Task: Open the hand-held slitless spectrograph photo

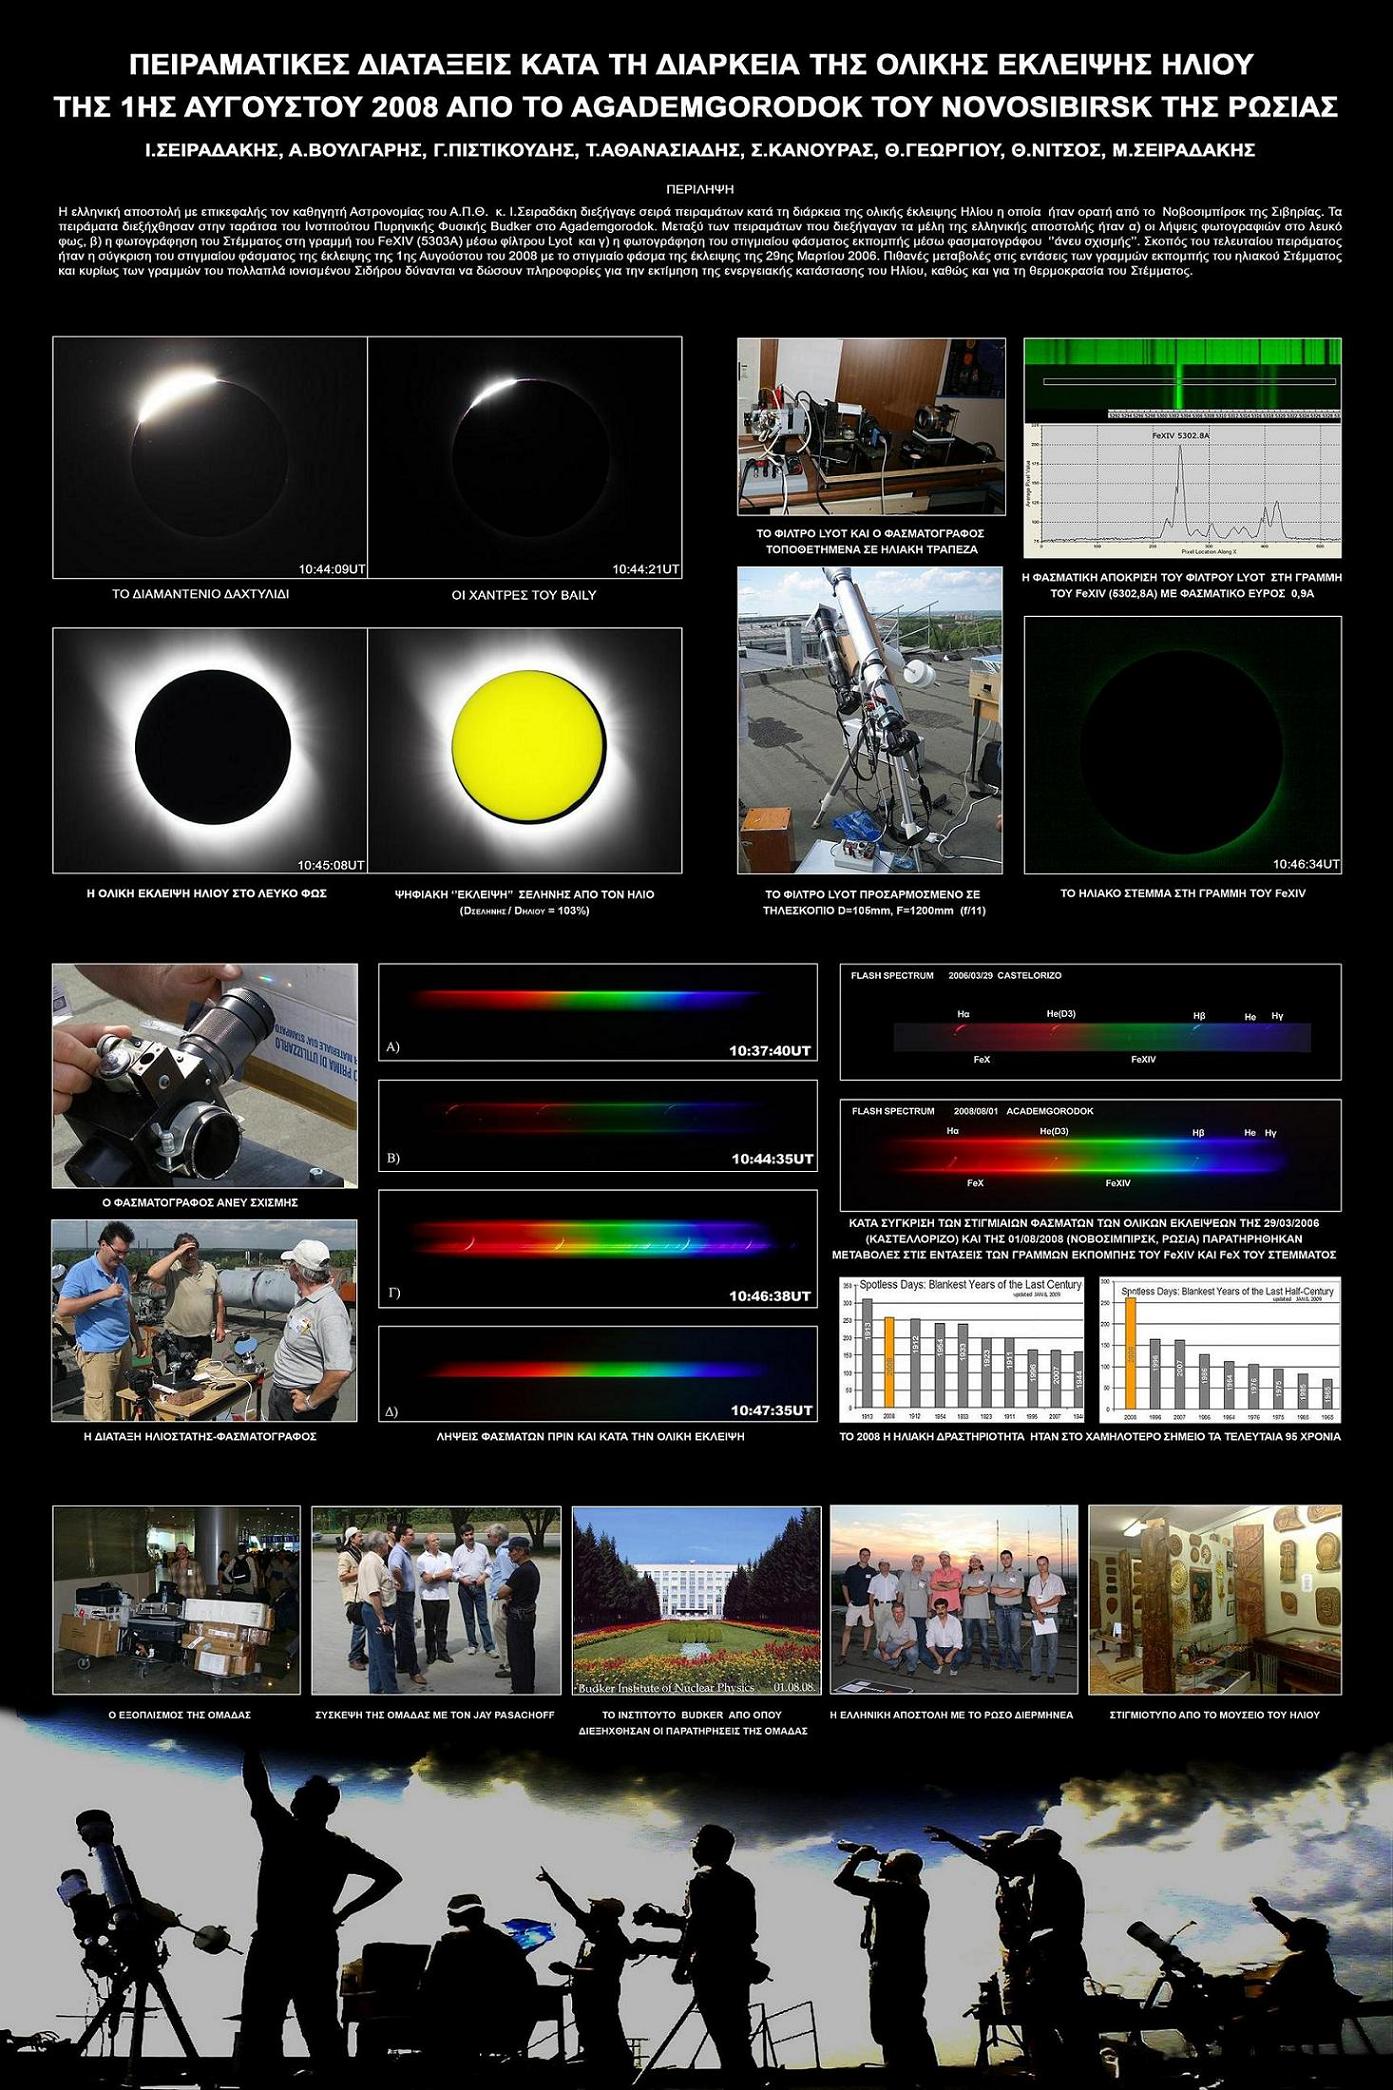Action: click(x=205, y=1076)
